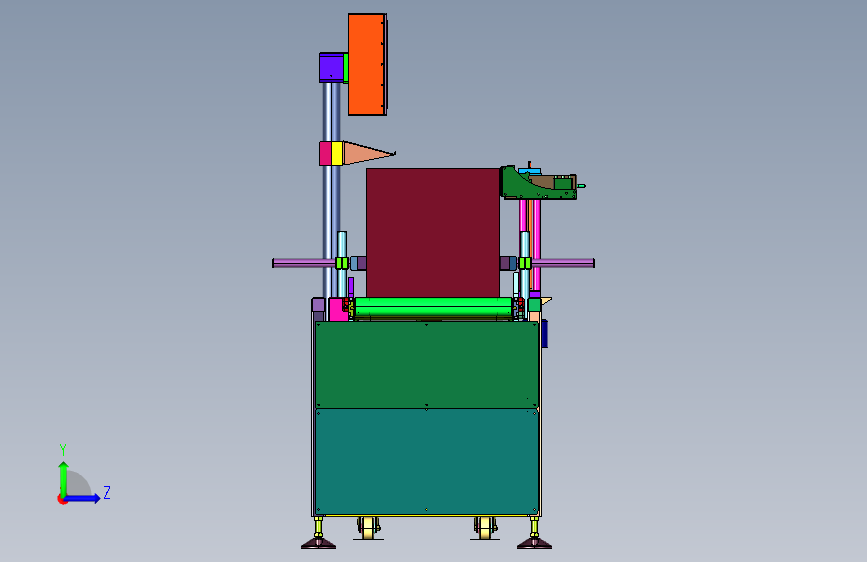Pick the right caster wheel
The image size is (867, 562).
485,528
